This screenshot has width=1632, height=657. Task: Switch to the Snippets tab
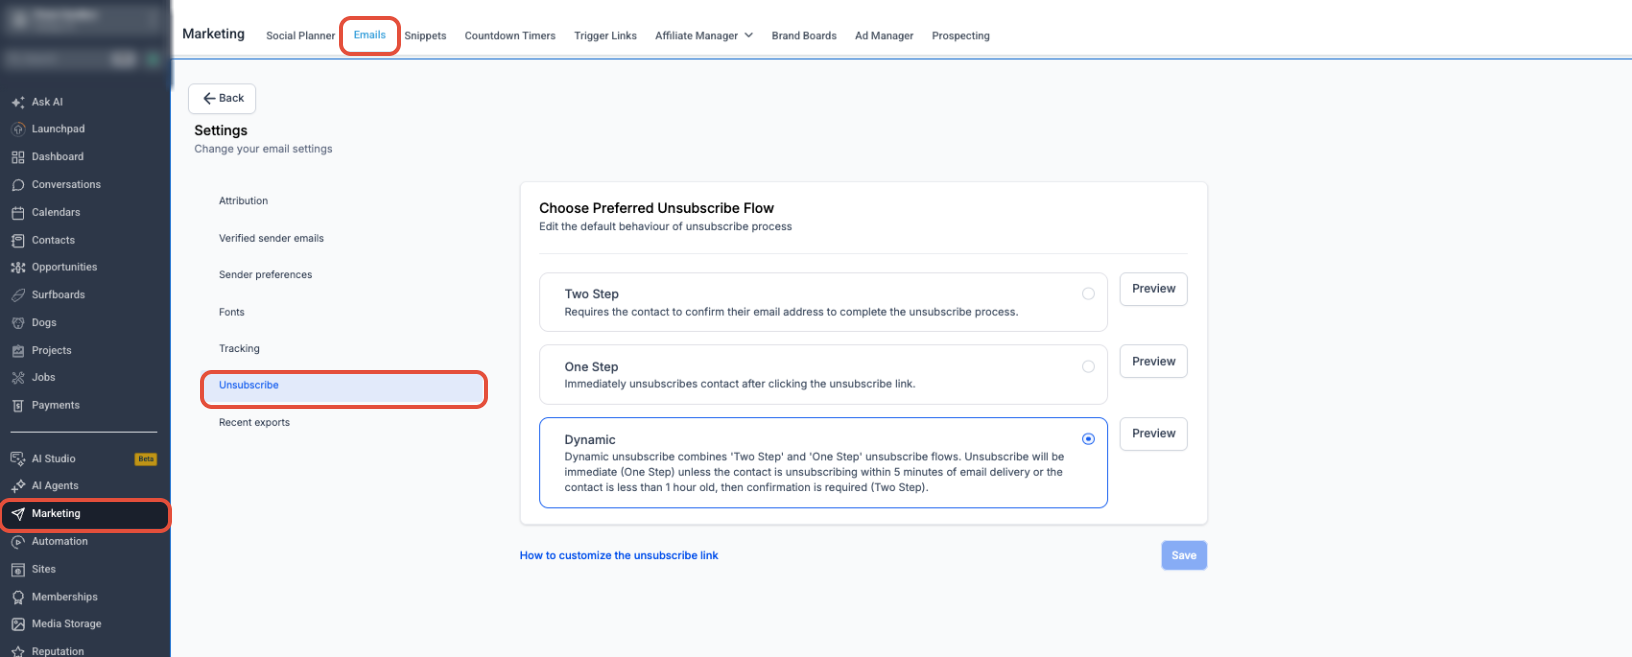[x=425, y=36]
